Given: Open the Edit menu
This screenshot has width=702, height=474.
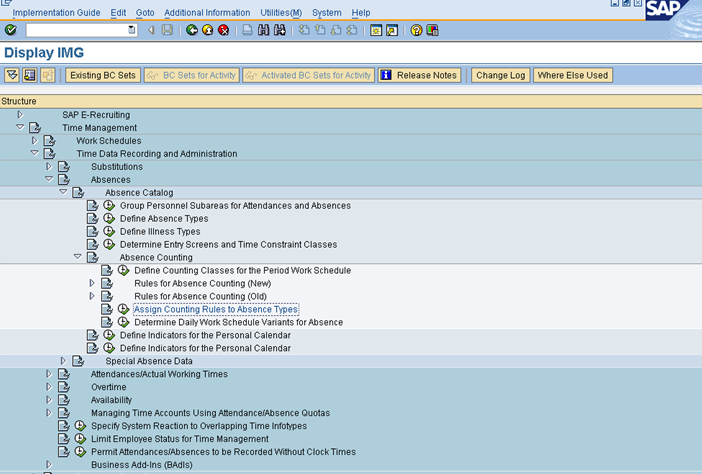Looking at the screenshot, I should pos(118,13).
